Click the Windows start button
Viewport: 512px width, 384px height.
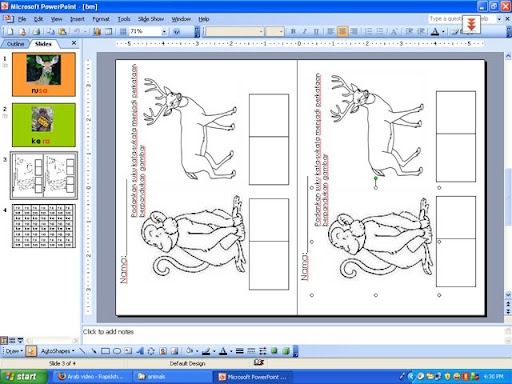(x=22, y=377)
